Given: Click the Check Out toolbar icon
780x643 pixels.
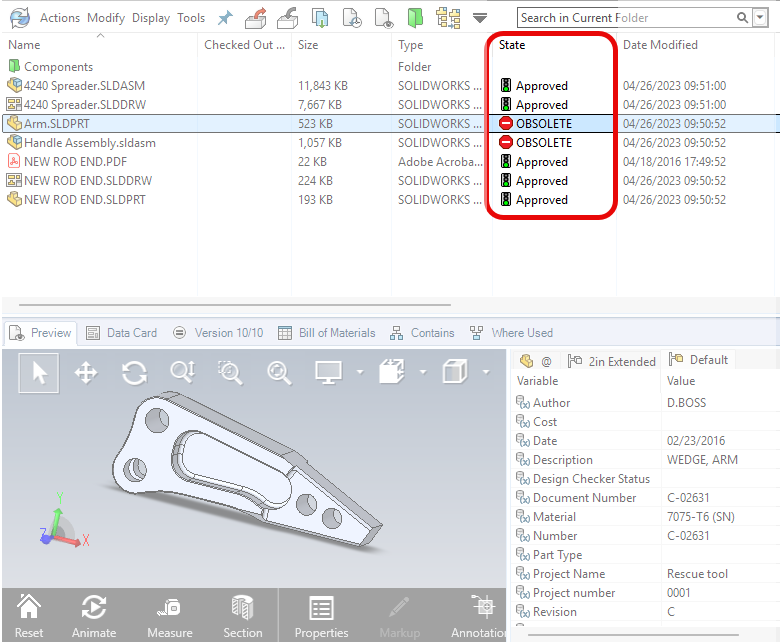Looking at the screenshot, I should pos(256,18).
